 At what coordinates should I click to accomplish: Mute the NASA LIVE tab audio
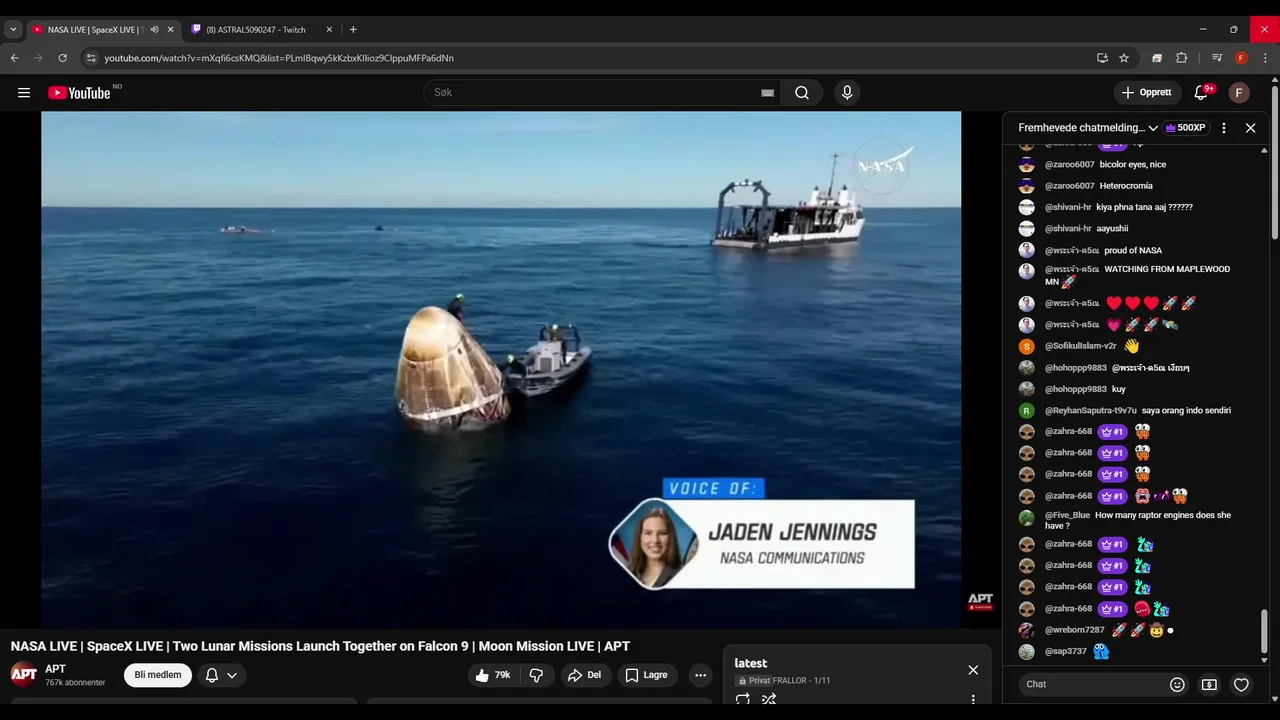154,30
